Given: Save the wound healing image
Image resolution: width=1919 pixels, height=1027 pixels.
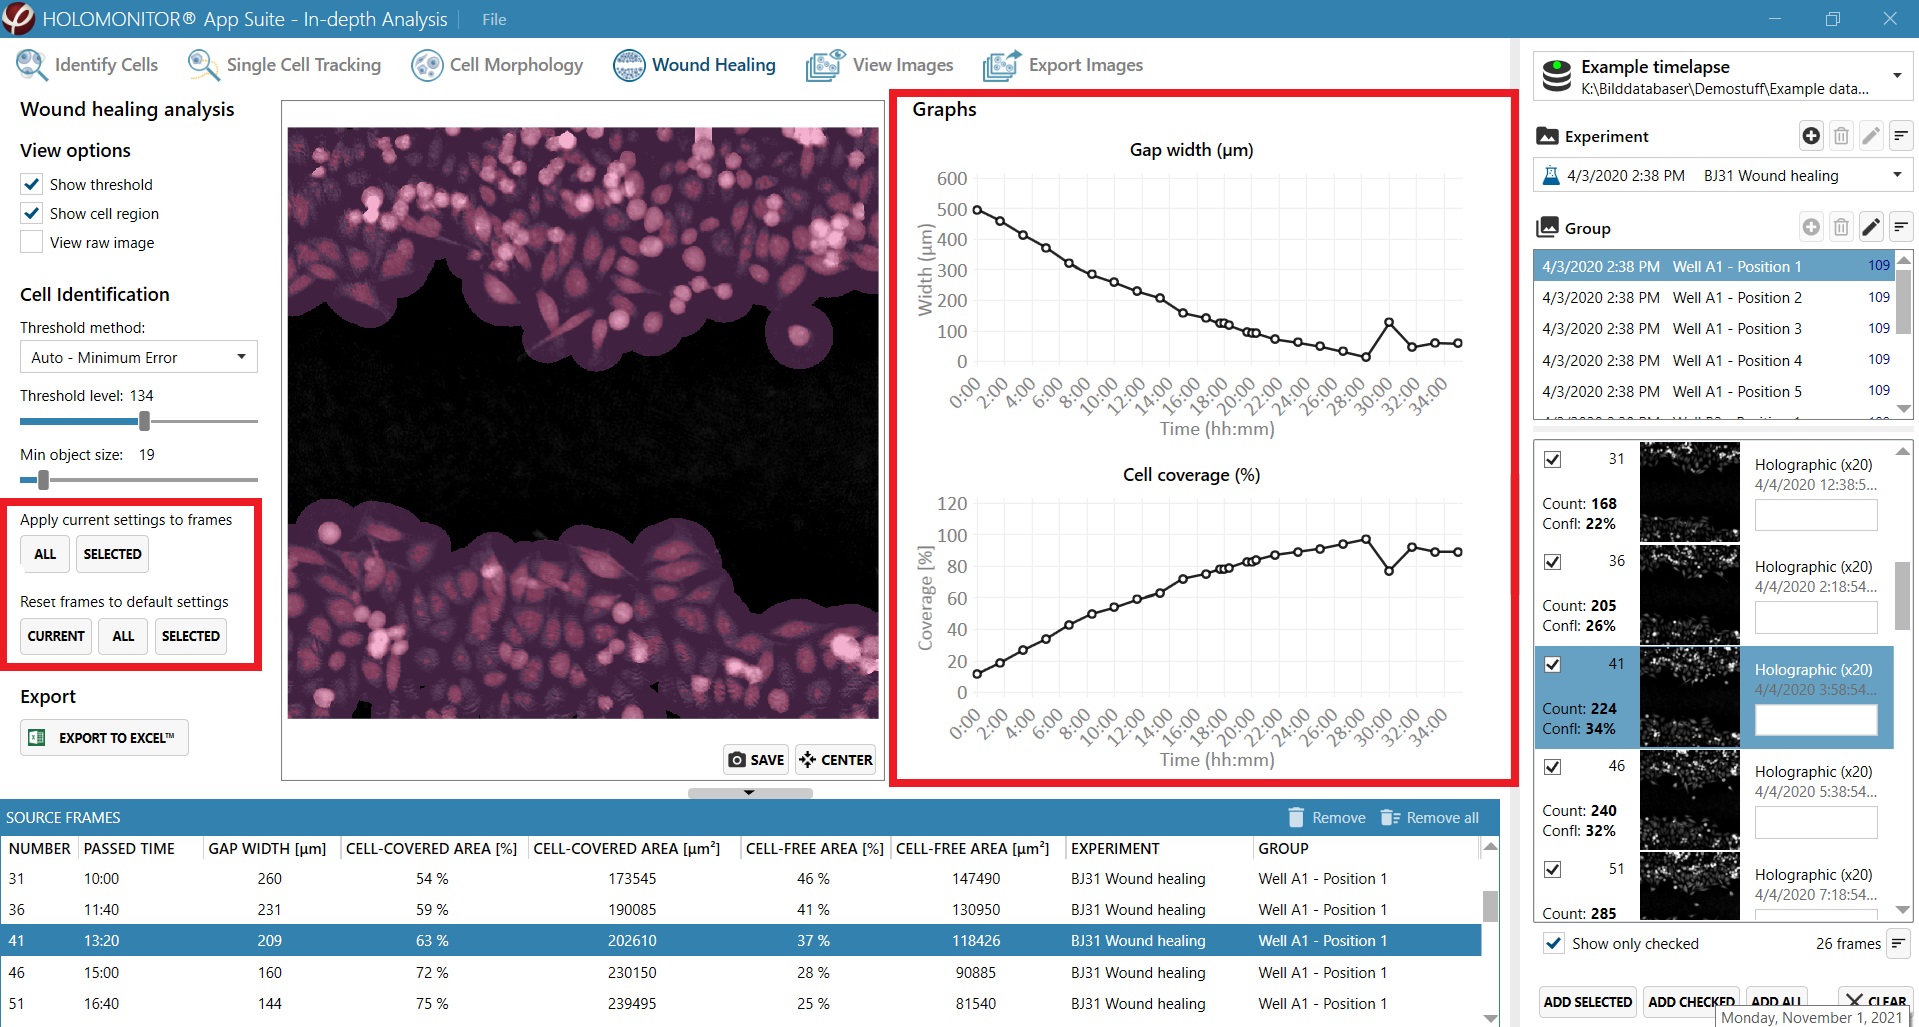Looking at the screenshot, I should [x=756, y=760].
